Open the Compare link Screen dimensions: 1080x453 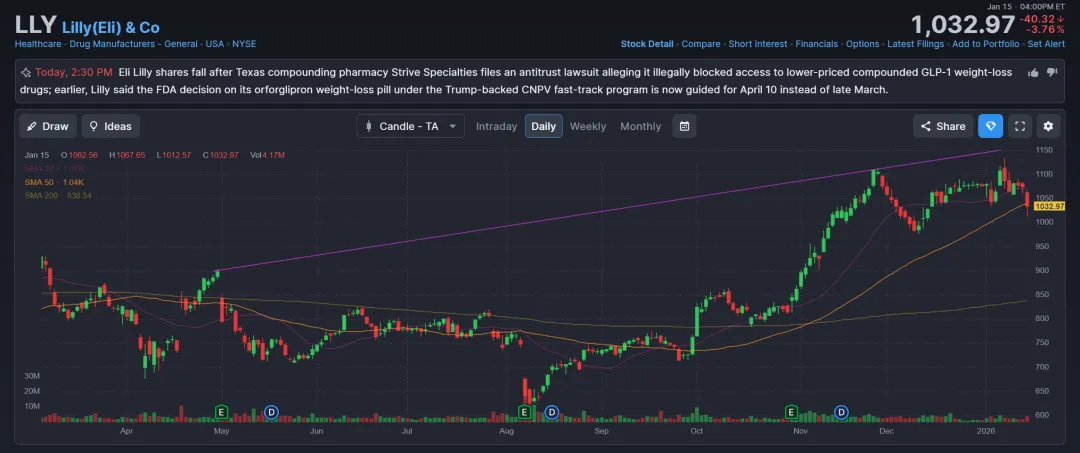pyautogui.click(x=700, y=44)
